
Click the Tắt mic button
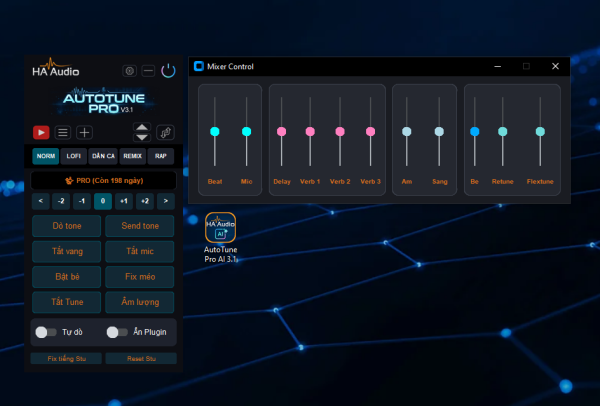140,251
